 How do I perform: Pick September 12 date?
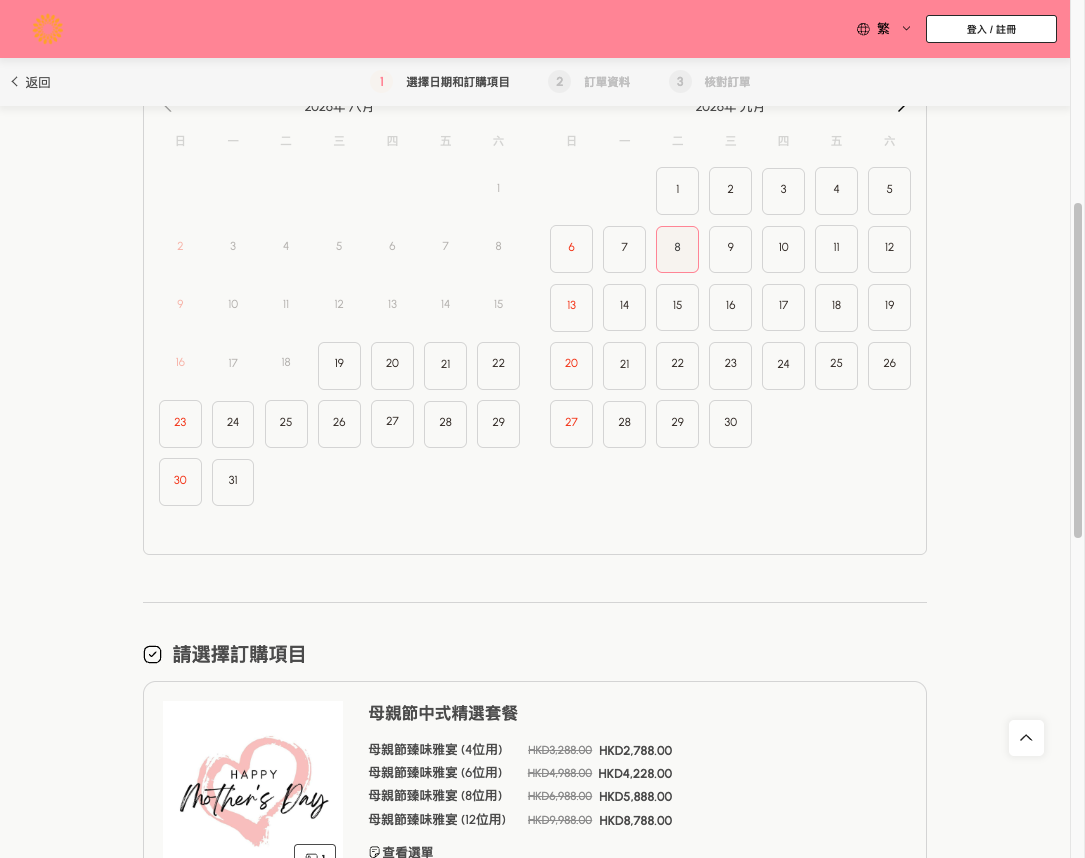[x=889, y=249]
